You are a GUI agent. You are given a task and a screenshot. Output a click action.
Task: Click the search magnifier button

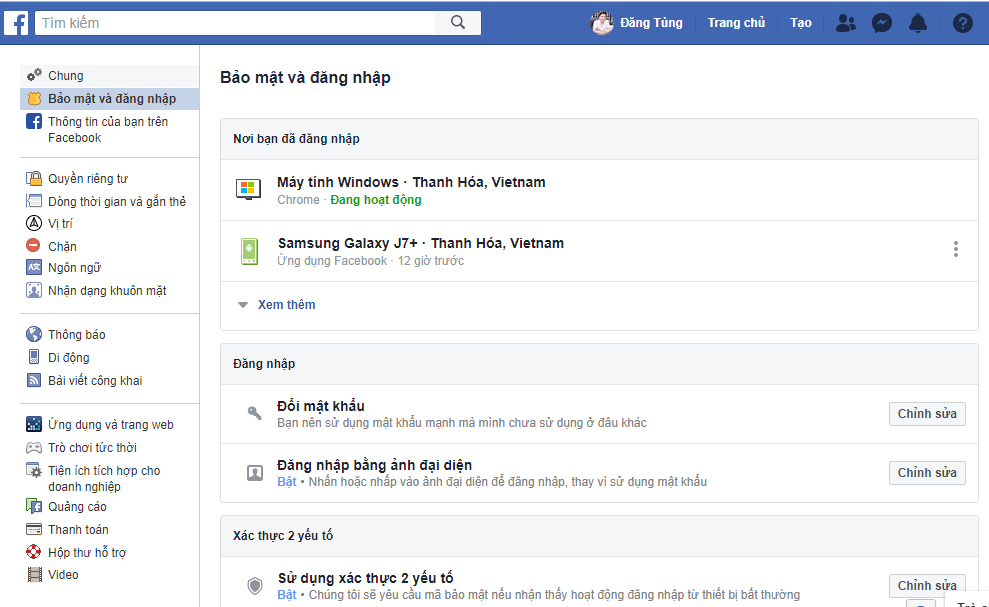pyautogui.click(x=458, y=23)
